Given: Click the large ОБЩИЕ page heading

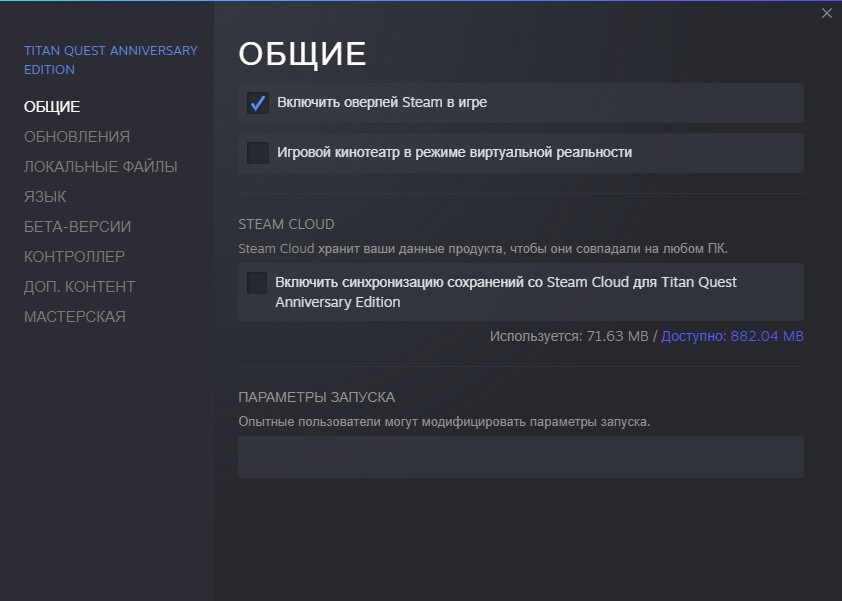Looking at the screenshot, I should tap(302, 55).
